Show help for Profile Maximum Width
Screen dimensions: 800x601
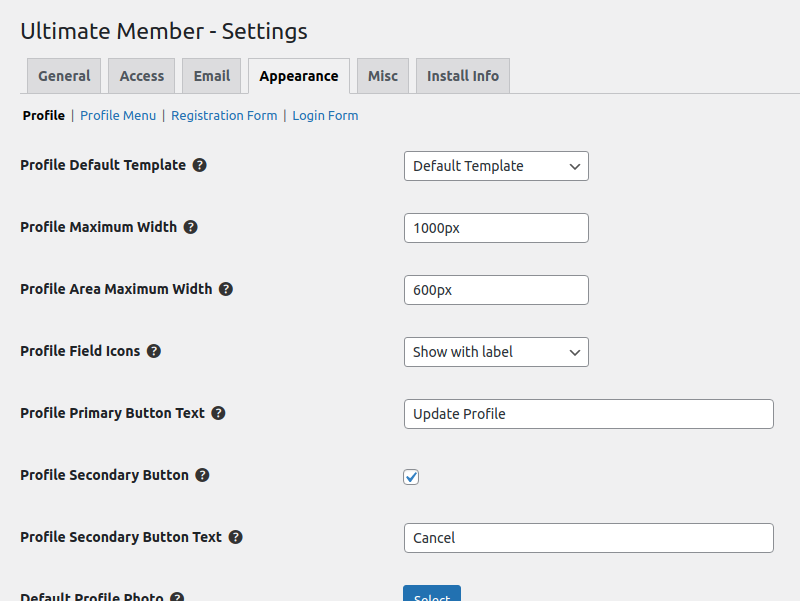click(191, 227)
